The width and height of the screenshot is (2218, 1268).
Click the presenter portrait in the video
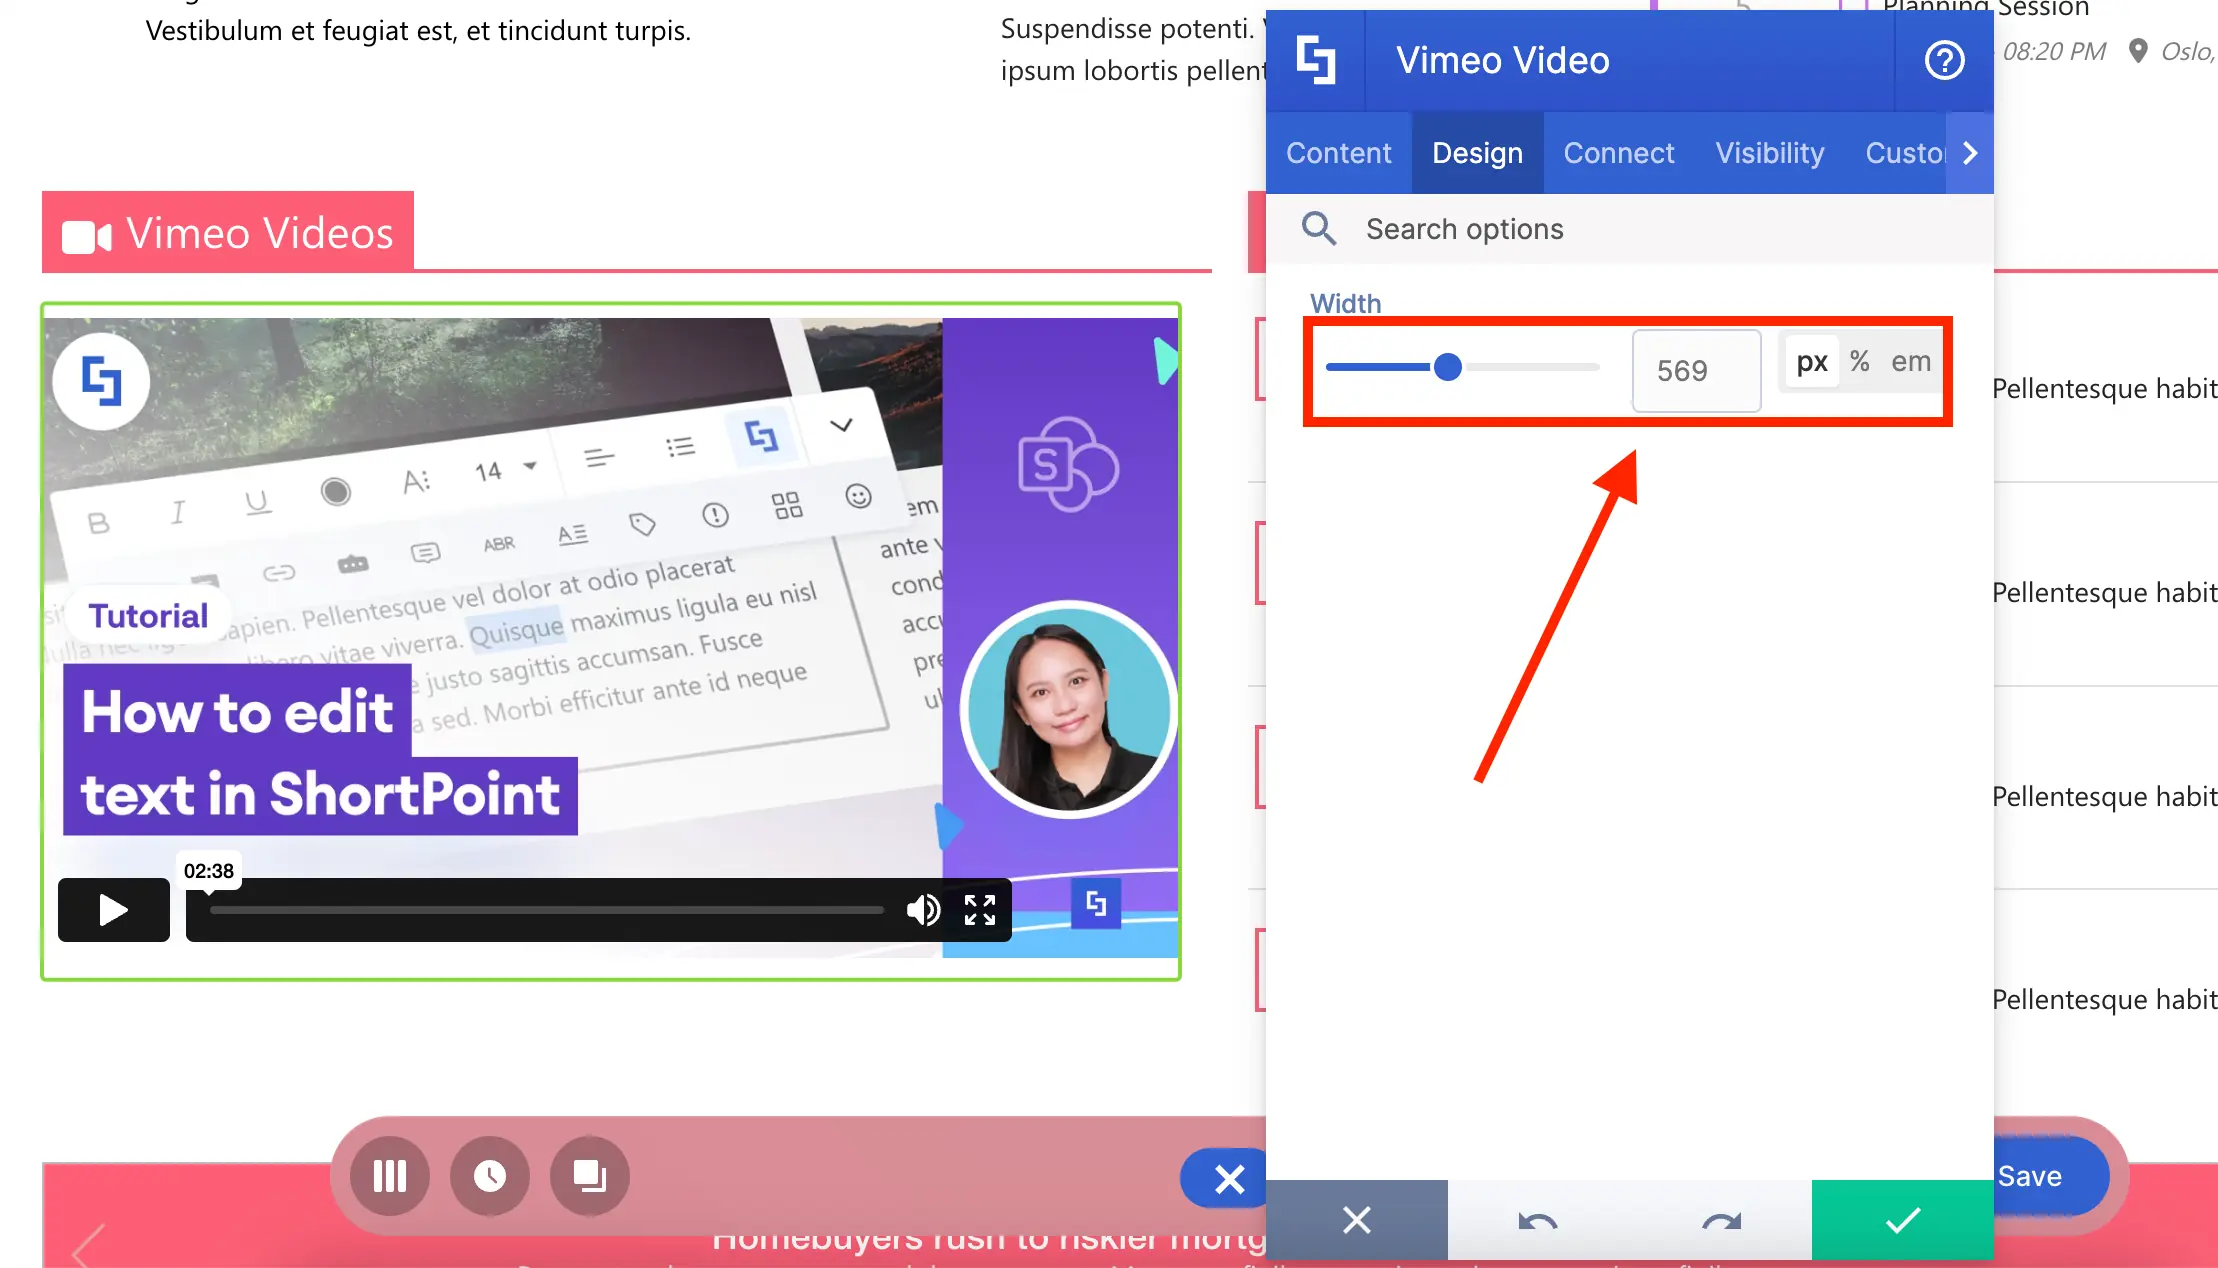1068,710
